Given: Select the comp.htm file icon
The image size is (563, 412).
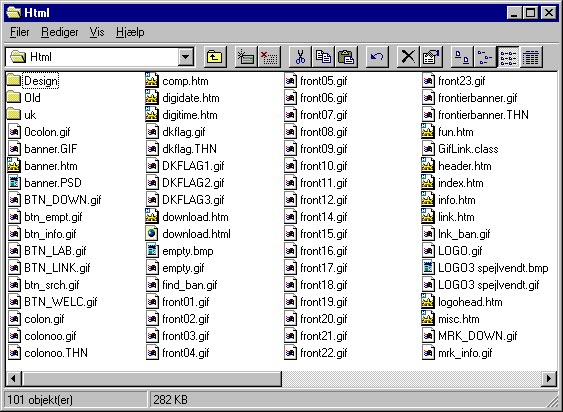Looking at the screenshot, I should click(152, 81).
